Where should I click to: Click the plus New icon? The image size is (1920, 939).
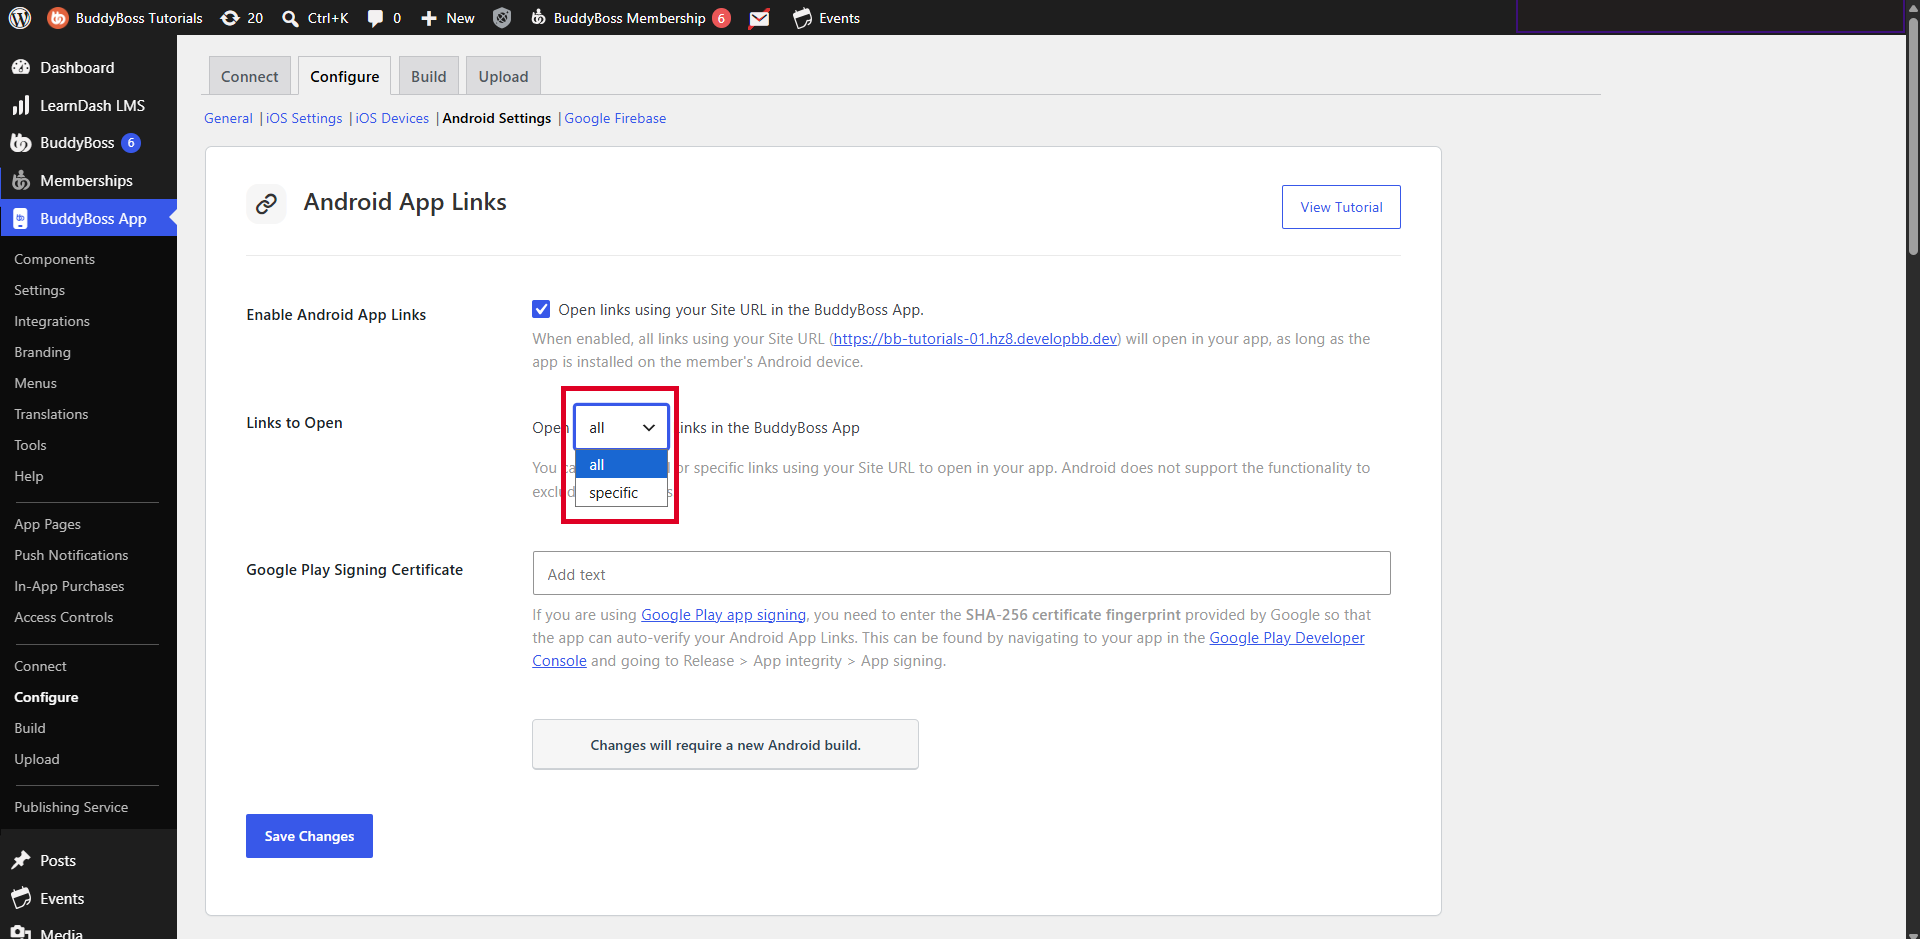[x=429, y=18]
